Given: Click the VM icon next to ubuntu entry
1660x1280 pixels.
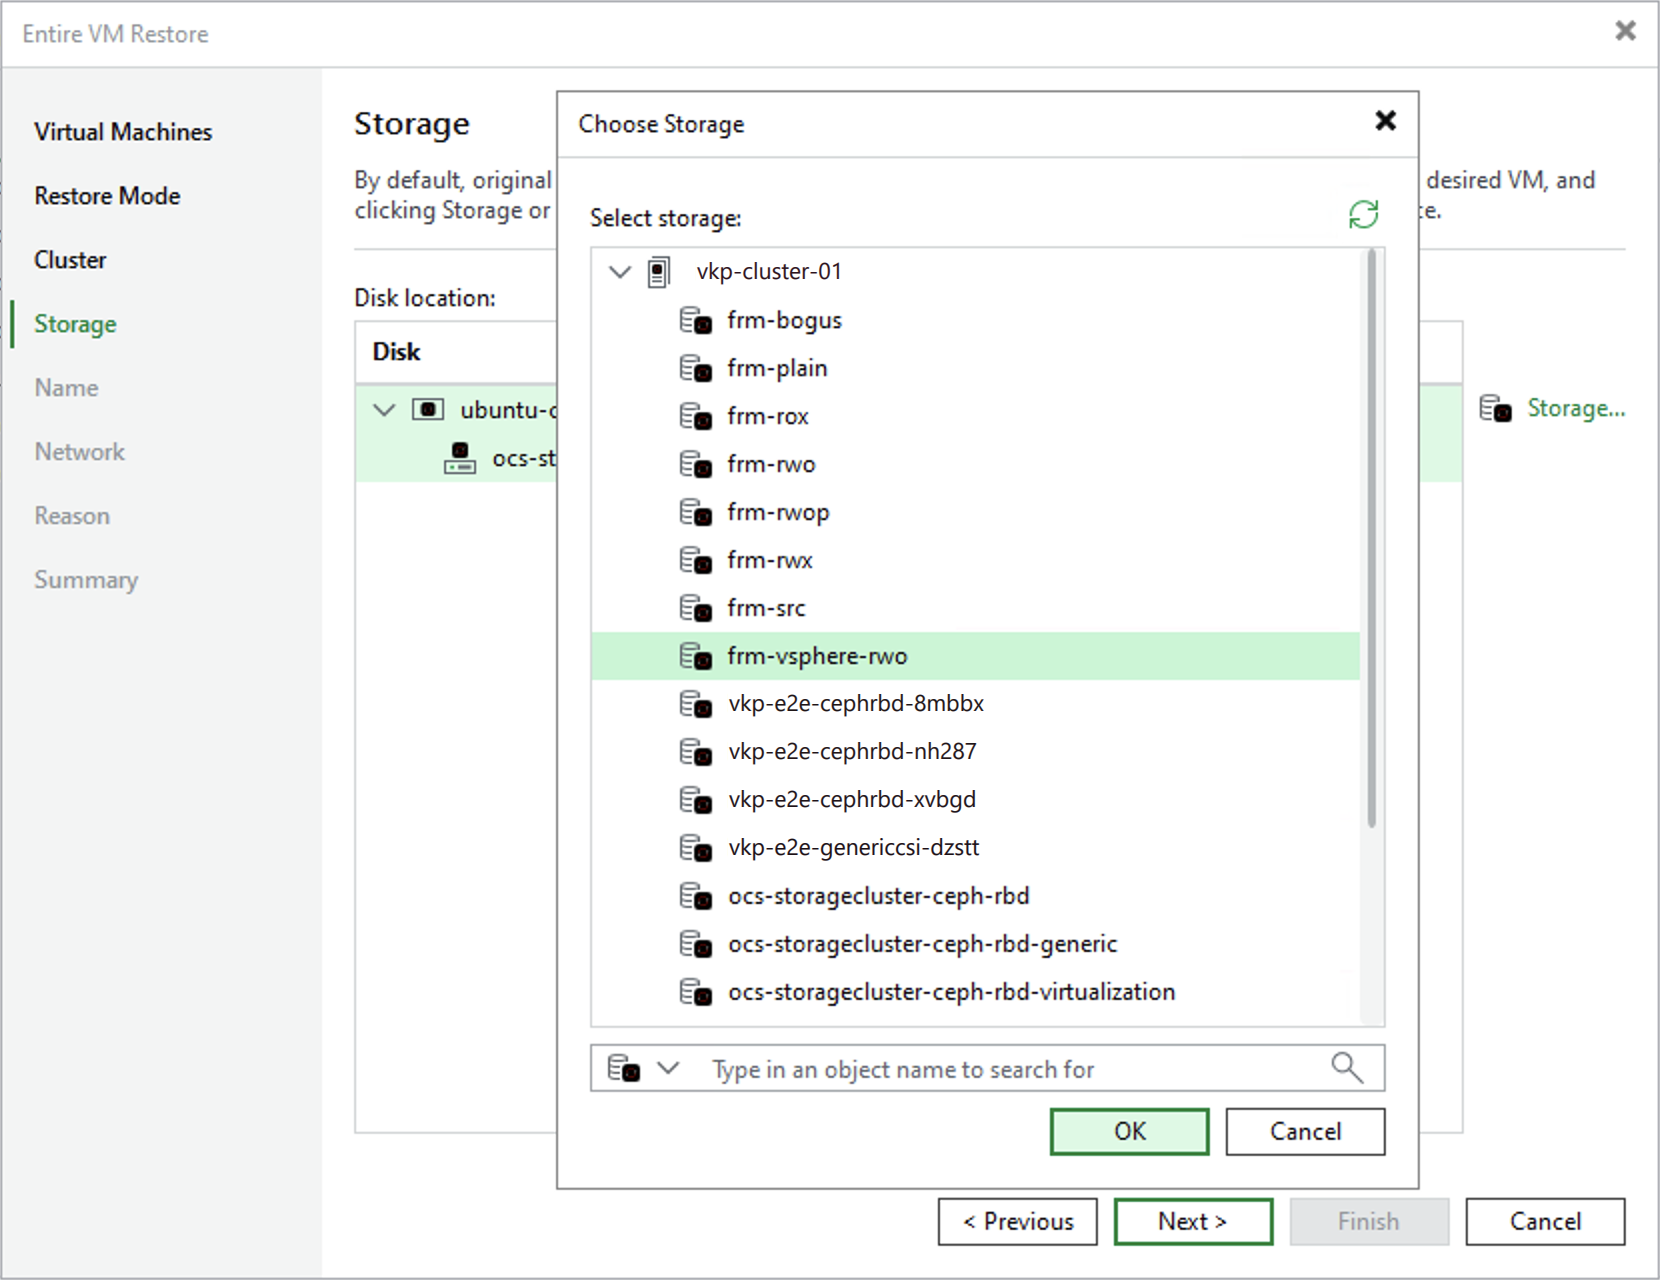Looking at the screenshot, I should click(x=428, y=410).
